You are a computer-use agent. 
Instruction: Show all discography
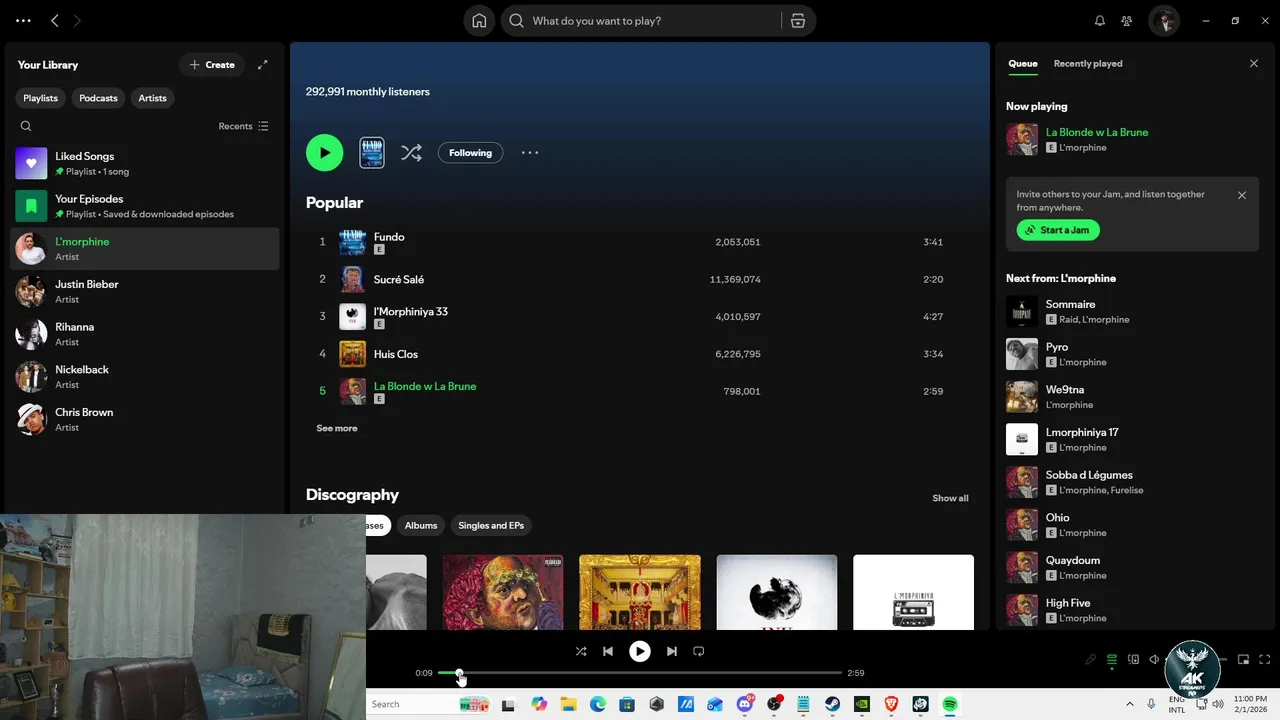tap(950, 498)
